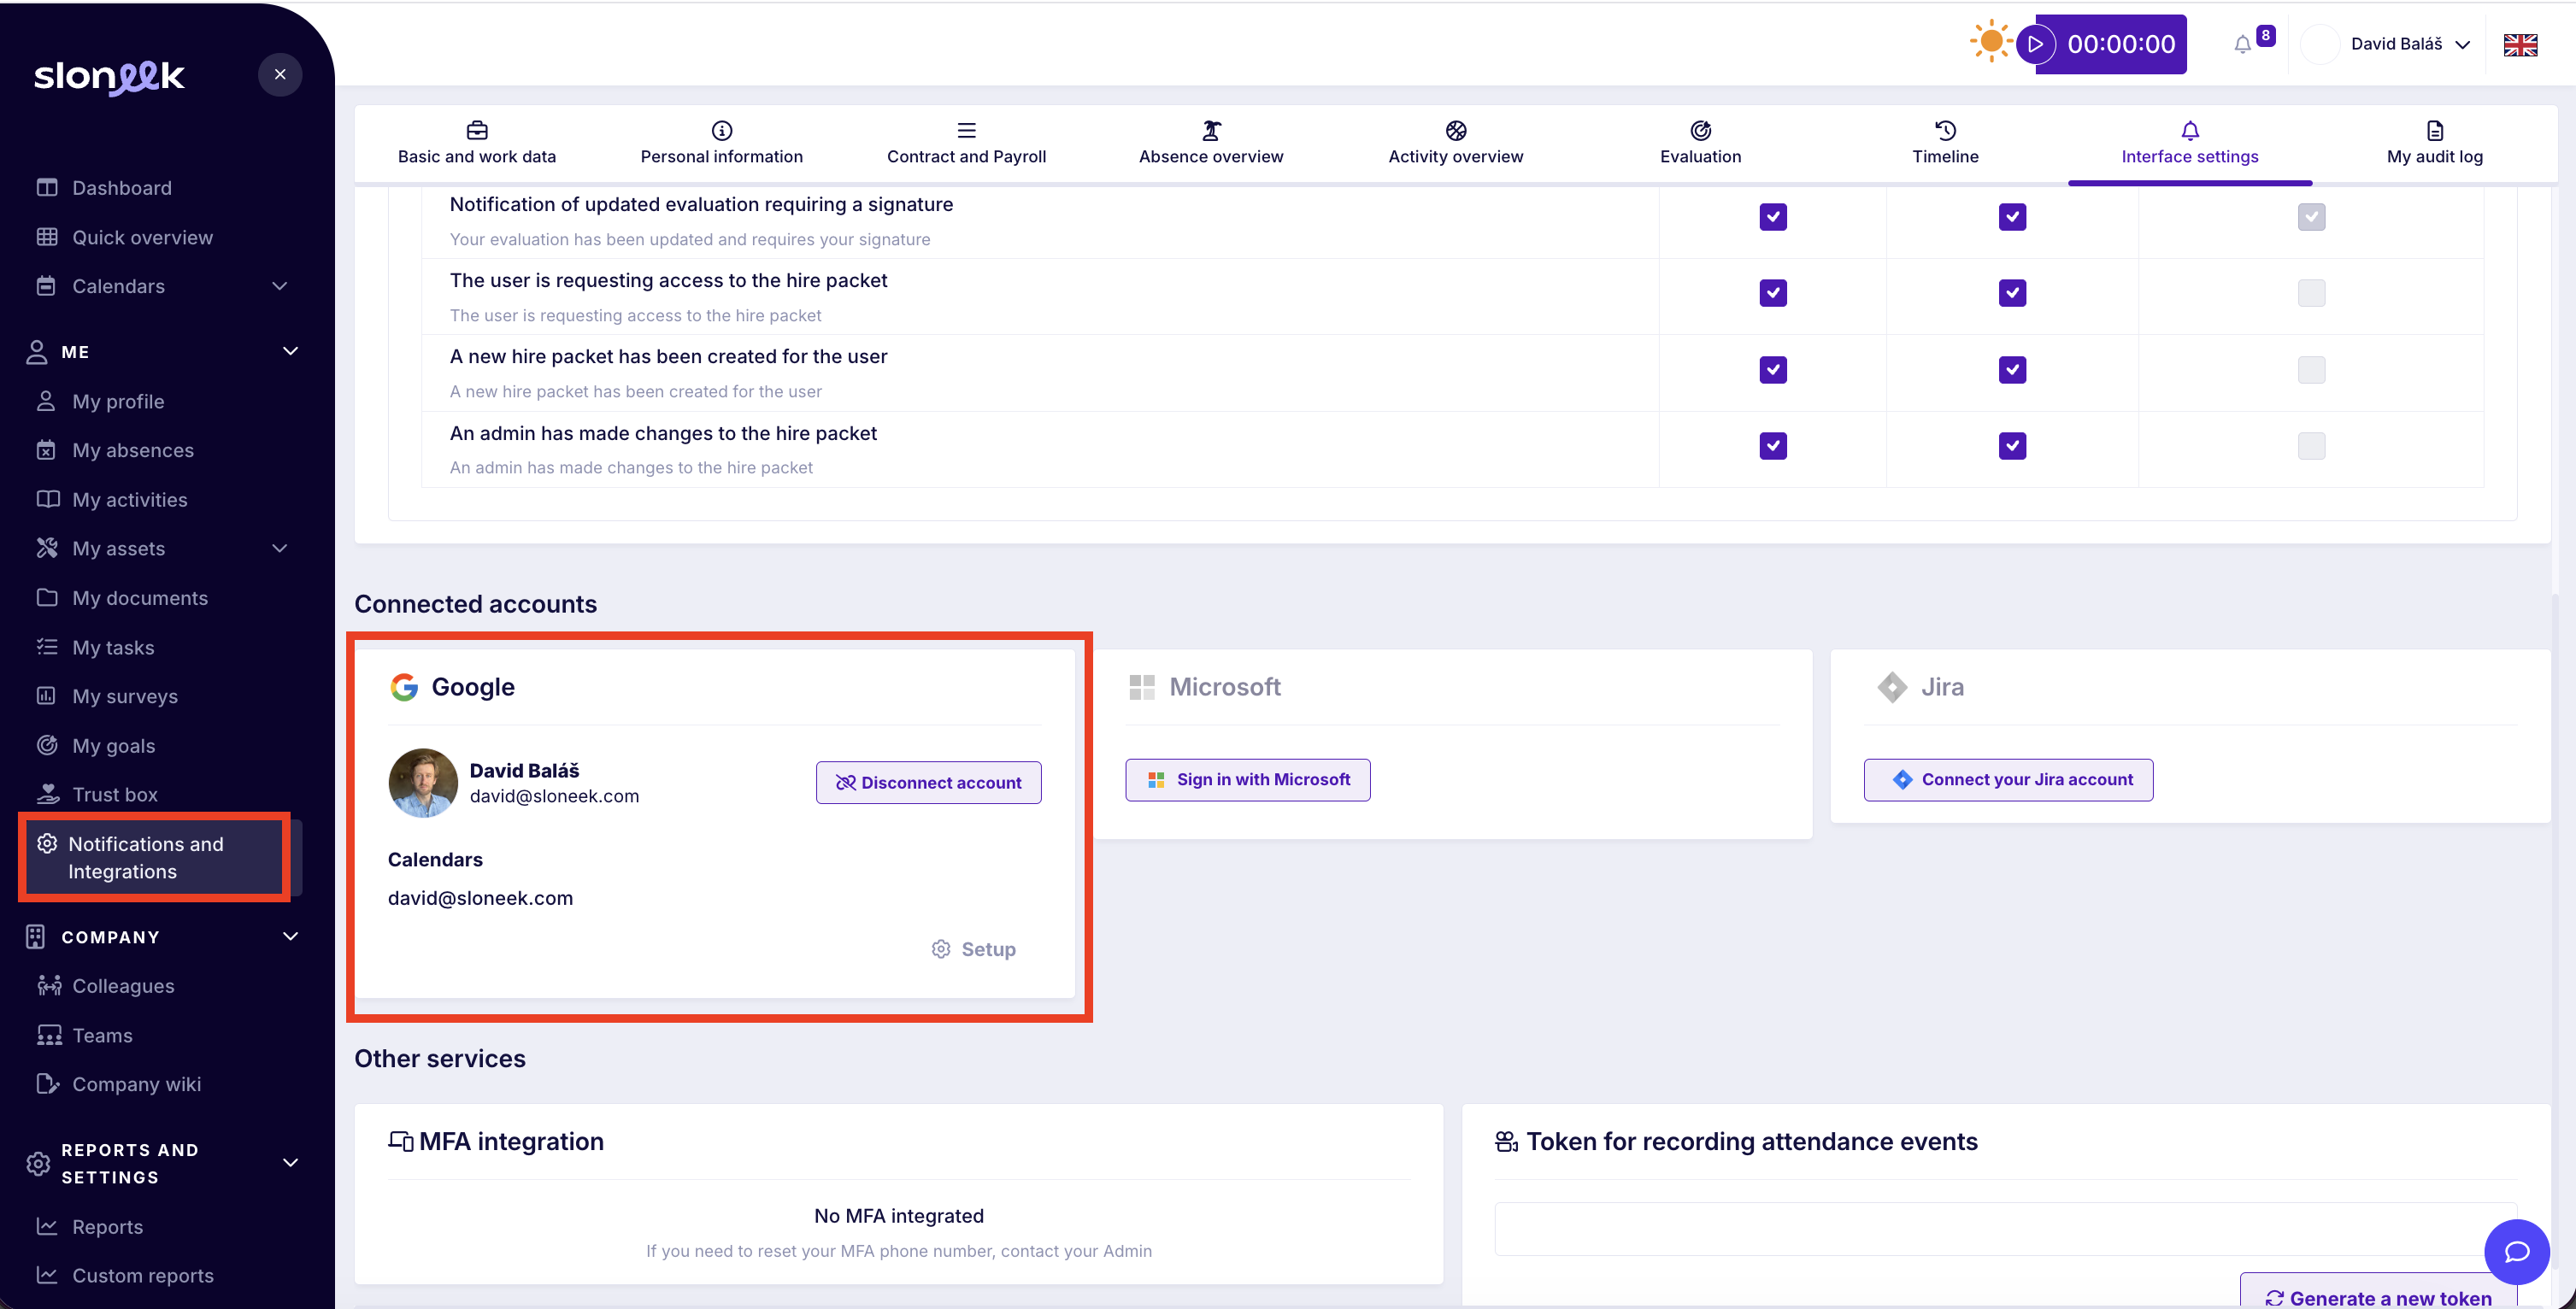Click the Teams icon in sidebar
Screen dimensions: 2576x1309
pyautogui.click(x=49, y=1035)
